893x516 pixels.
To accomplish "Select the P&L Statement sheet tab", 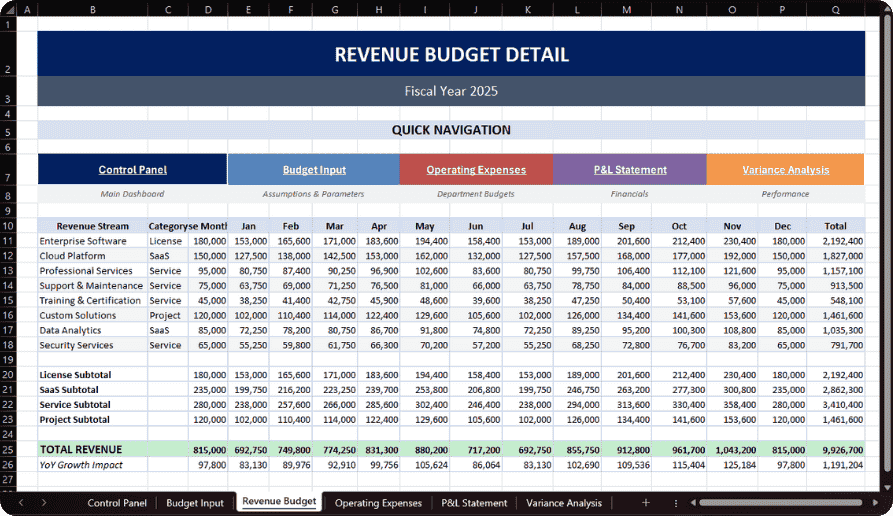I will pos(474,503).
